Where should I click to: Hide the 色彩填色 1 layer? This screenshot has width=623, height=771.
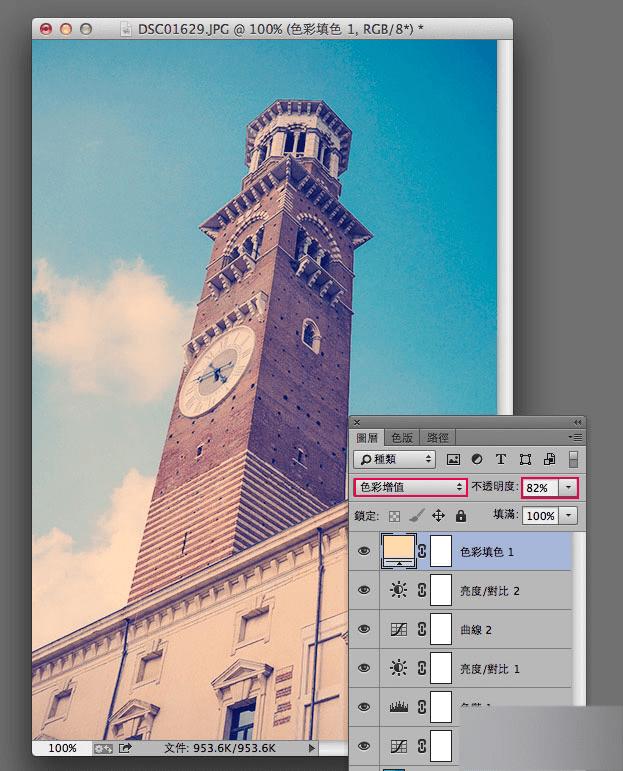pyautogui.click(x=364, y=551)
